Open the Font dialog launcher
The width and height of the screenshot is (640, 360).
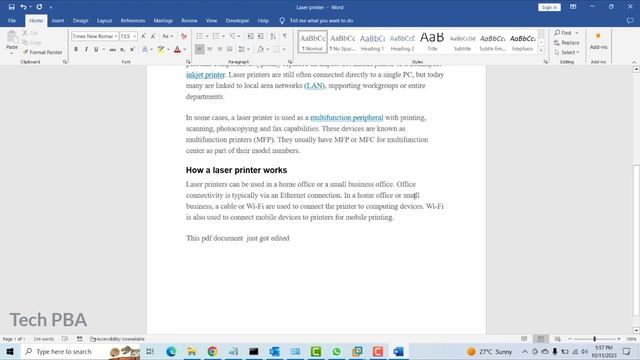tap(188, 62)
